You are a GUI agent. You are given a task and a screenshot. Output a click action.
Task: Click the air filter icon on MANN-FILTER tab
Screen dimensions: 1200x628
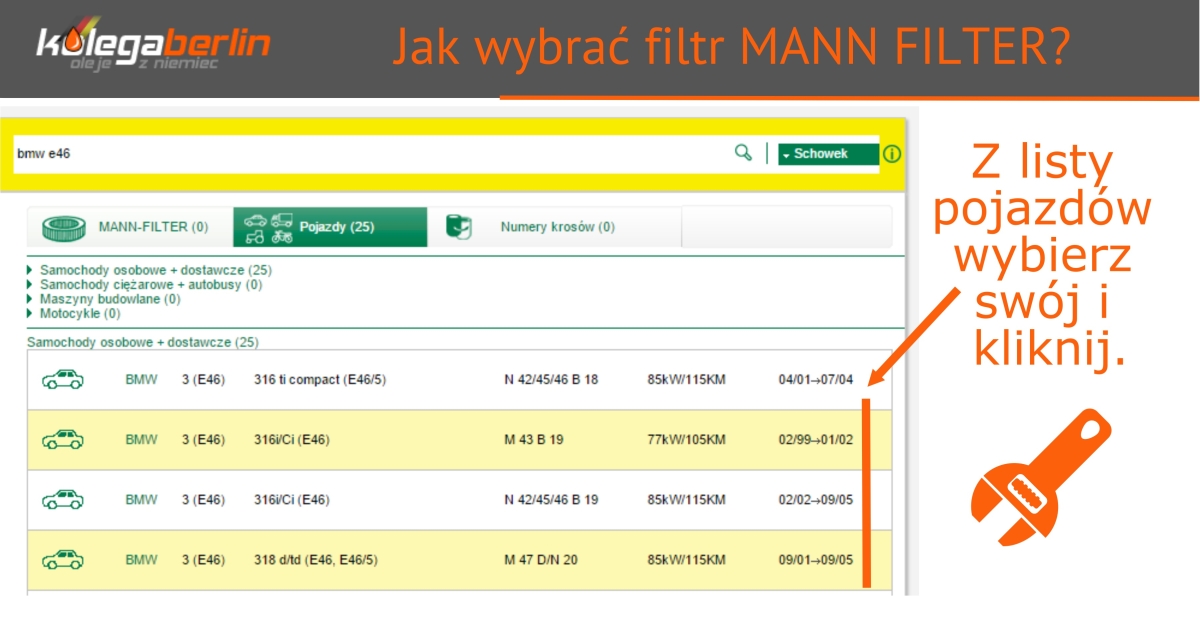pos(64,228)
